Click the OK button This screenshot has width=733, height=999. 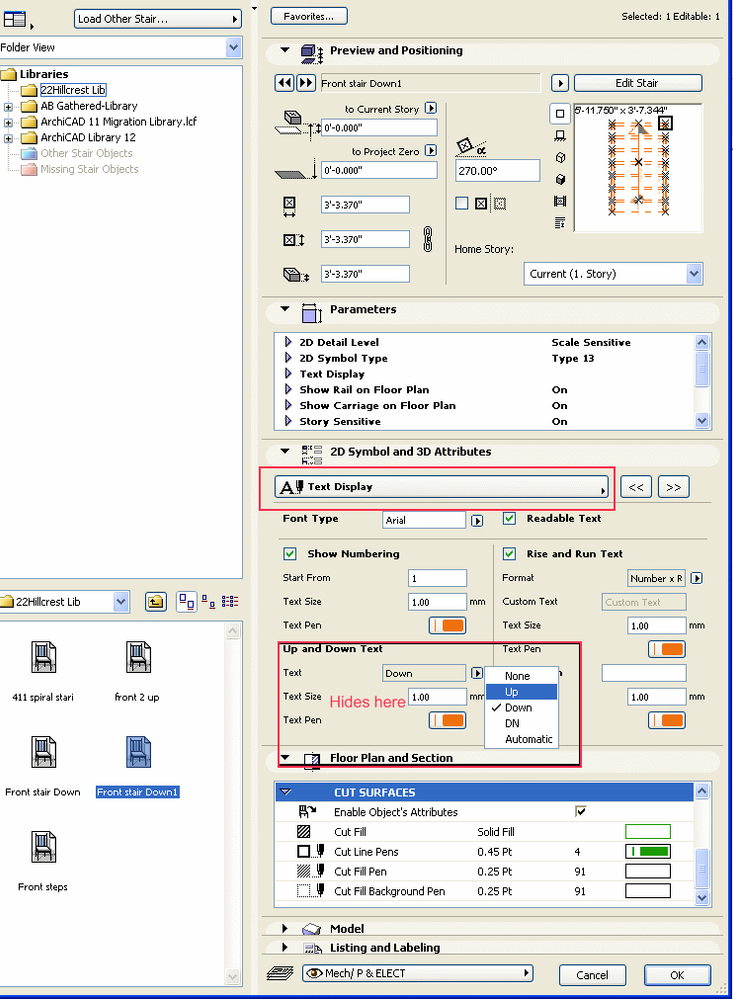(677, 975)
